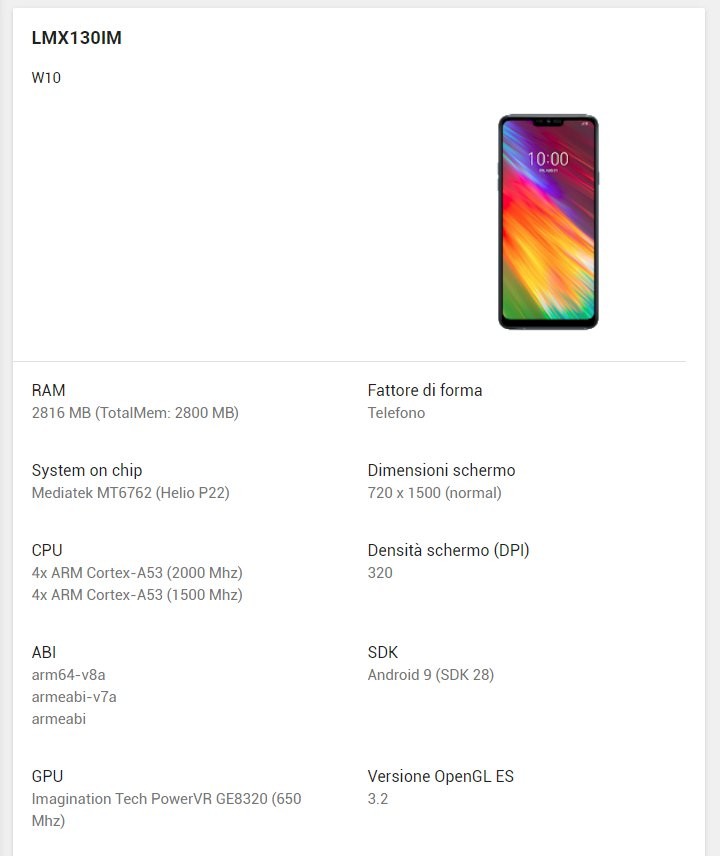Select the W10 model name text
Screen dimensions: 720x856
pos(46,78)
